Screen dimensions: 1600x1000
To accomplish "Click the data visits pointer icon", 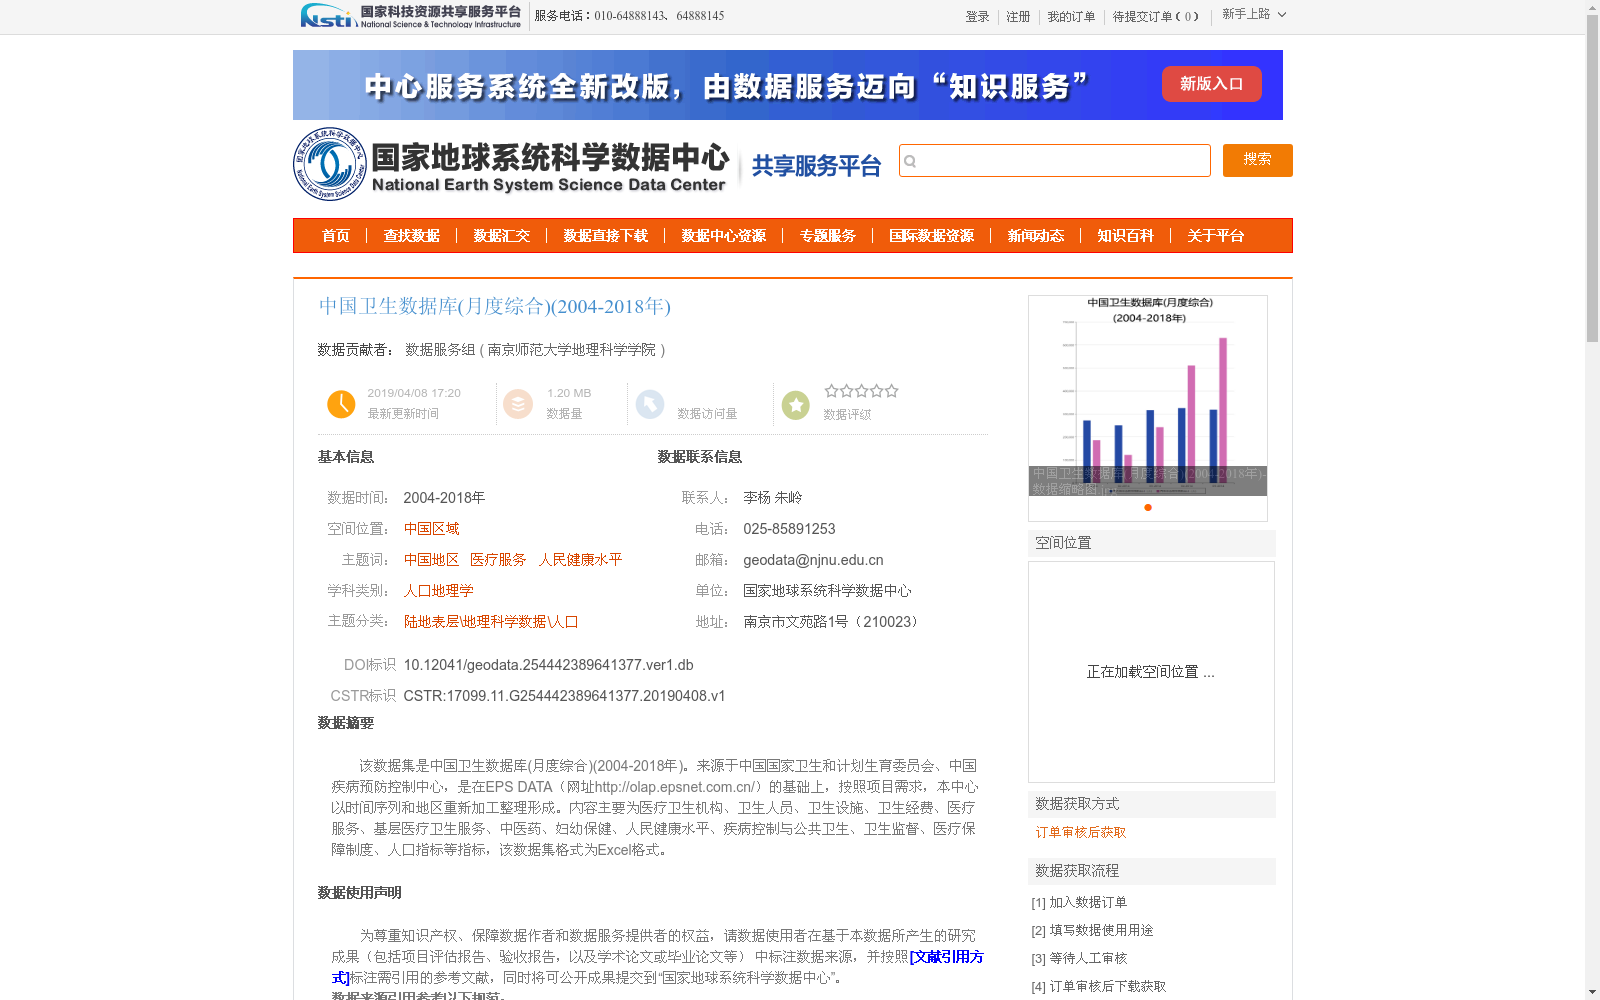I will (650, 404).
